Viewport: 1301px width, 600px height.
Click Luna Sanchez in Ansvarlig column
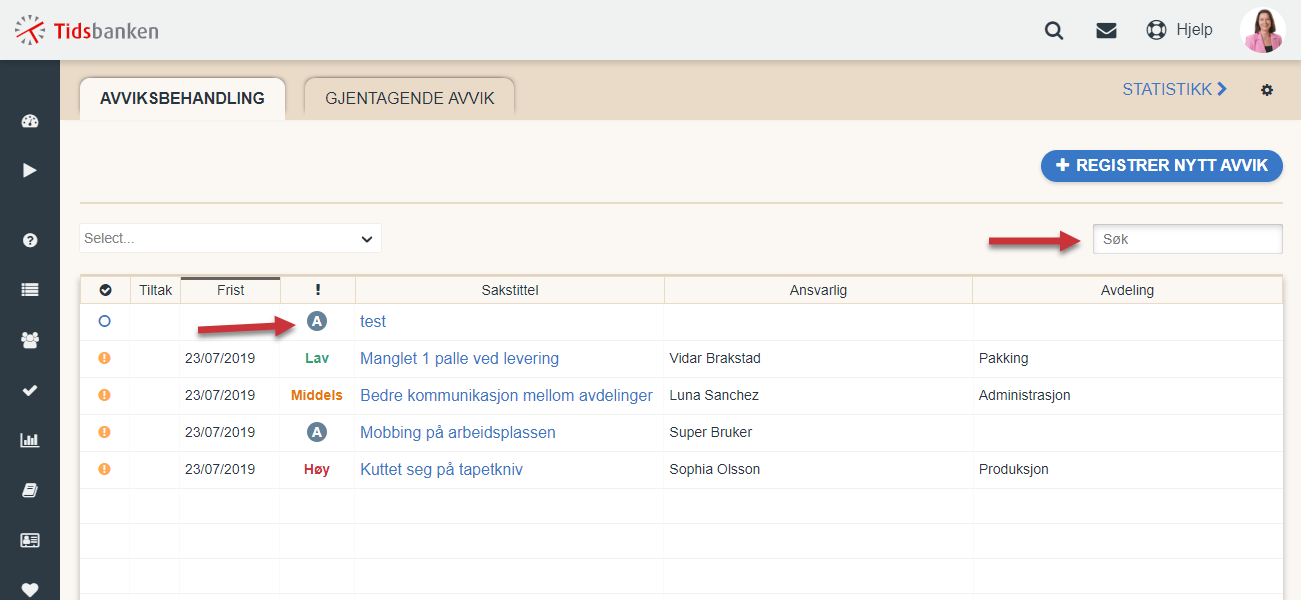(x=714, y=395)
